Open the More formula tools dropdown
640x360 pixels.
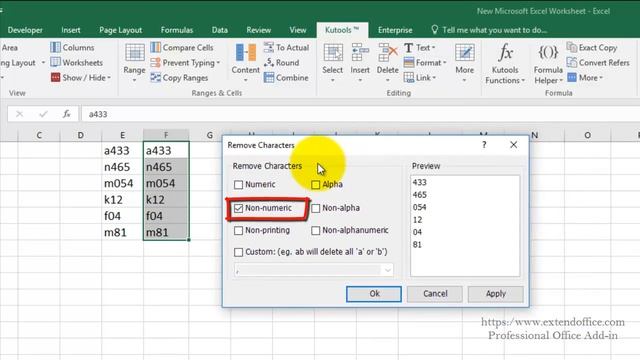[x=585, y=78]
